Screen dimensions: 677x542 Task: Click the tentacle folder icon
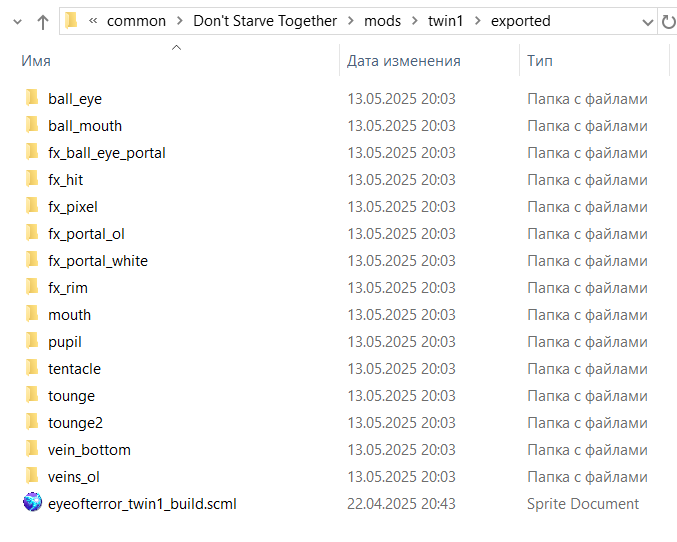[32, 369]
